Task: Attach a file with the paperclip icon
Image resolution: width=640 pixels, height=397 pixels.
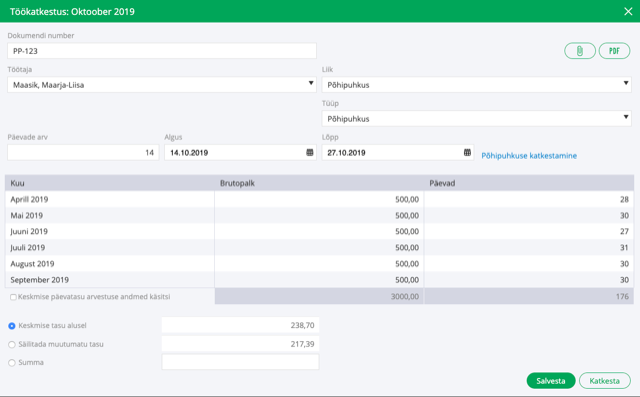Action: click(580, 51)
